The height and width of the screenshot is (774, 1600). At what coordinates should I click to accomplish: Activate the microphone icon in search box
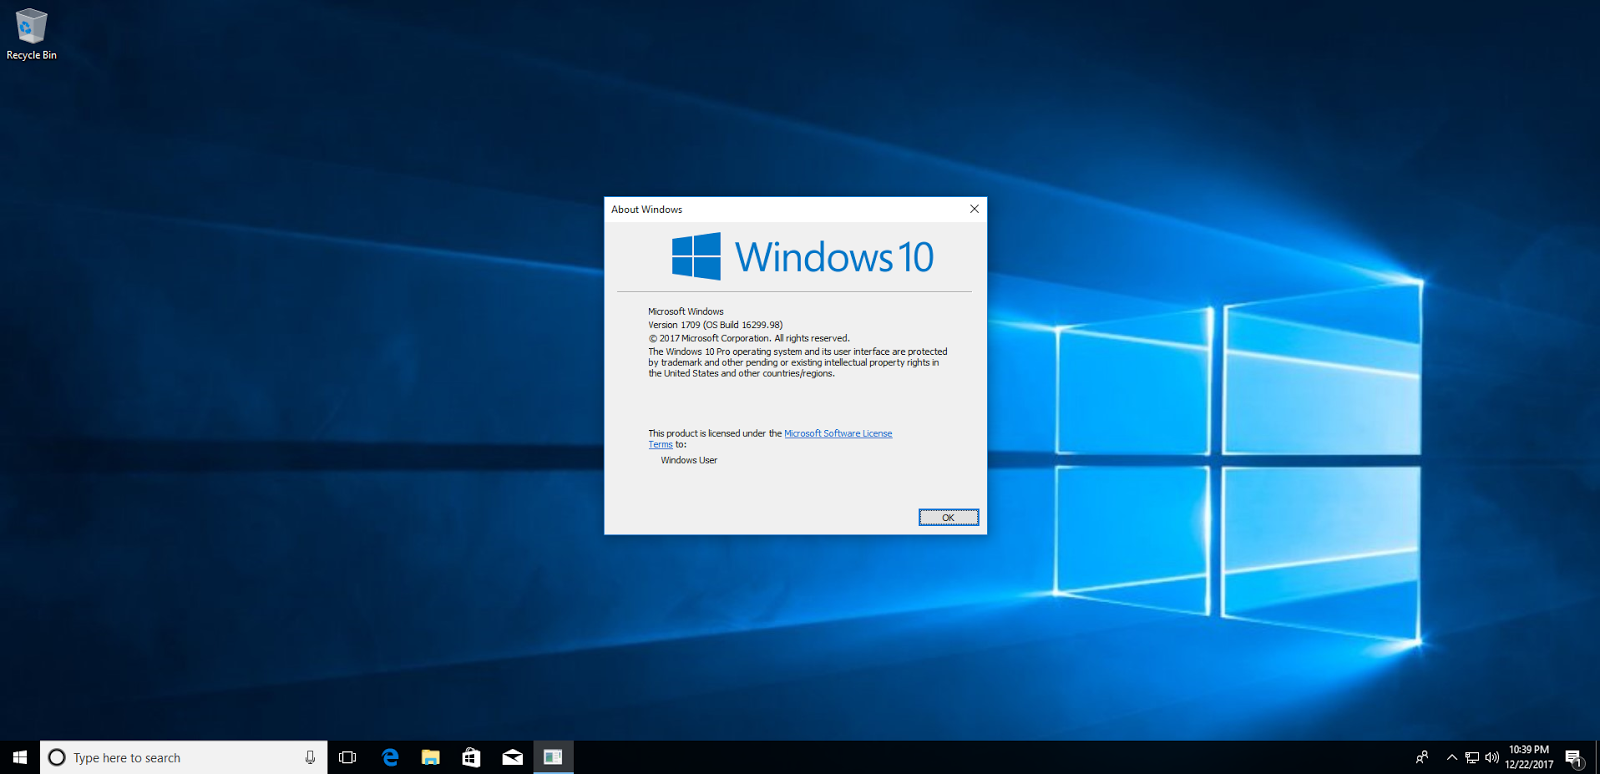pyautogui.click(x=310, y=757)
